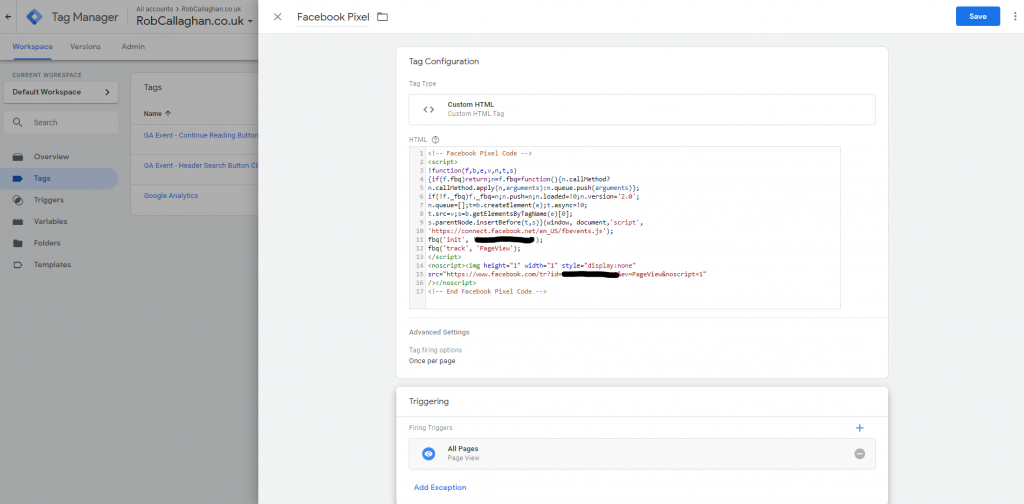Switch to the Workspace tab
This screenshot has width=1024, height=504.
coord(33,46)
